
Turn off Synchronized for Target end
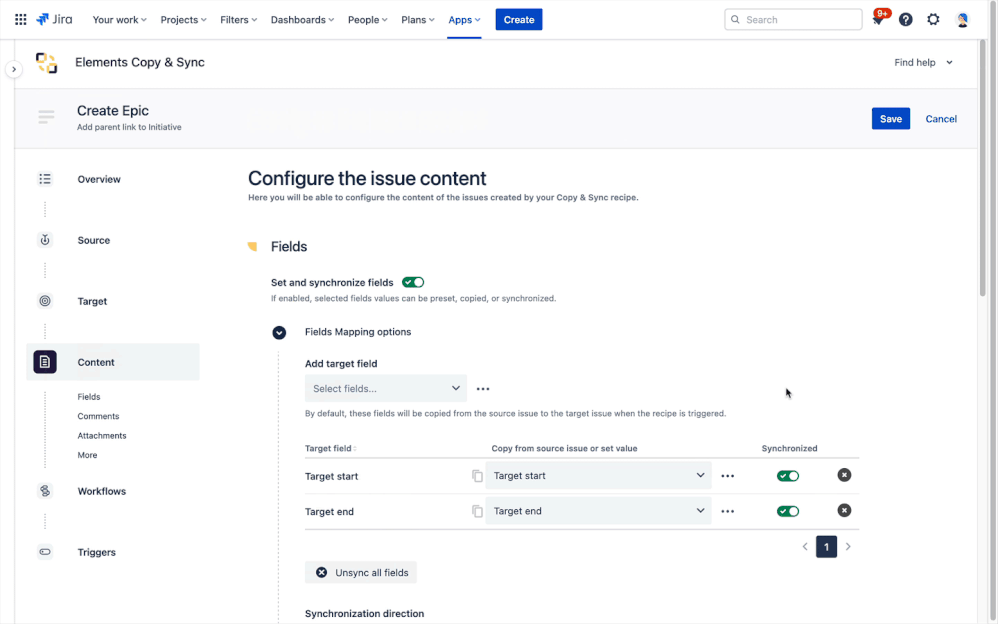(x=788, y=510)
